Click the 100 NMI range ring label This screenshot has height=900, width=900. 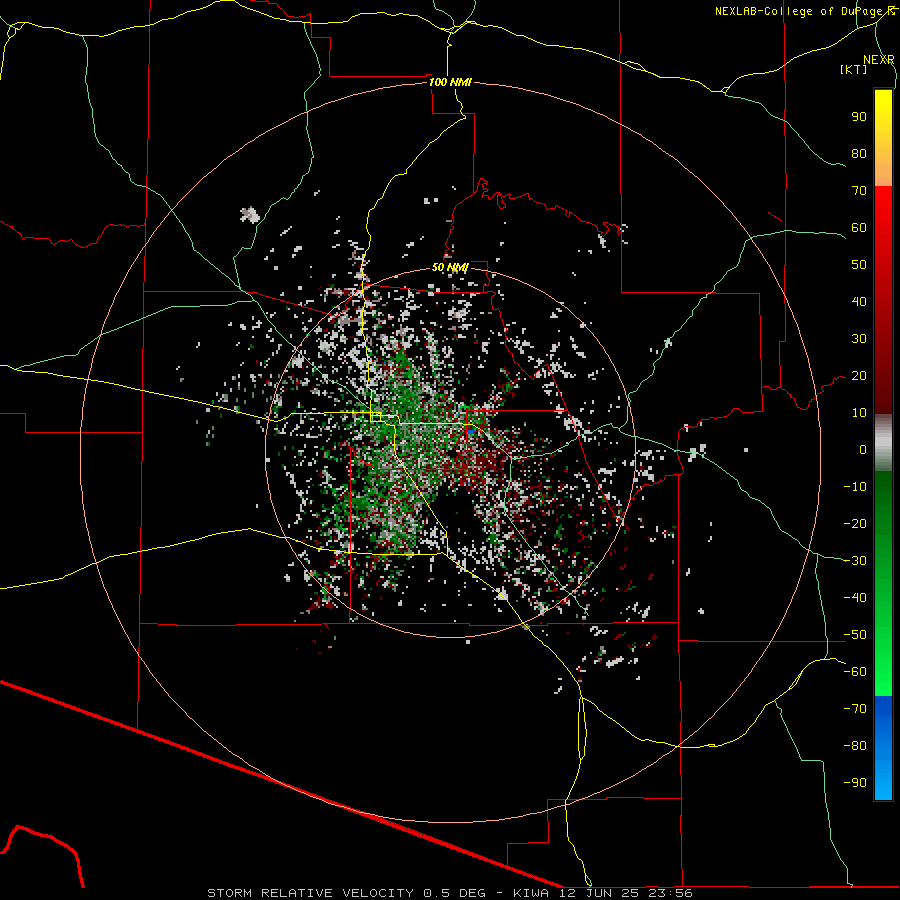point(450,82)
